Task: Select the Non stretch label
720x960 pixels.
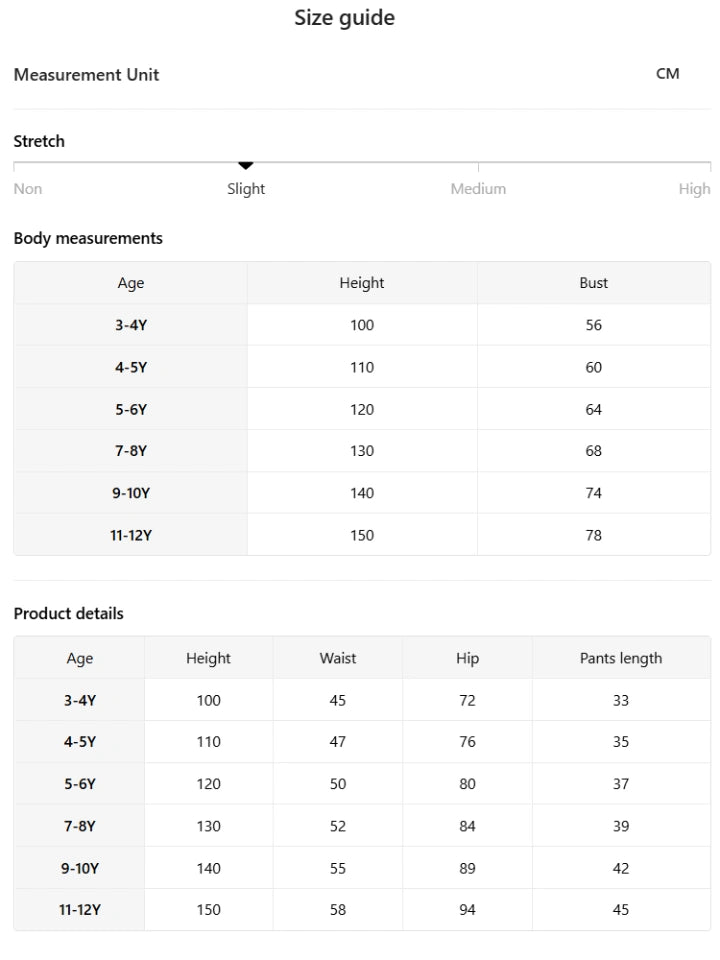Action: pos(28,189)
